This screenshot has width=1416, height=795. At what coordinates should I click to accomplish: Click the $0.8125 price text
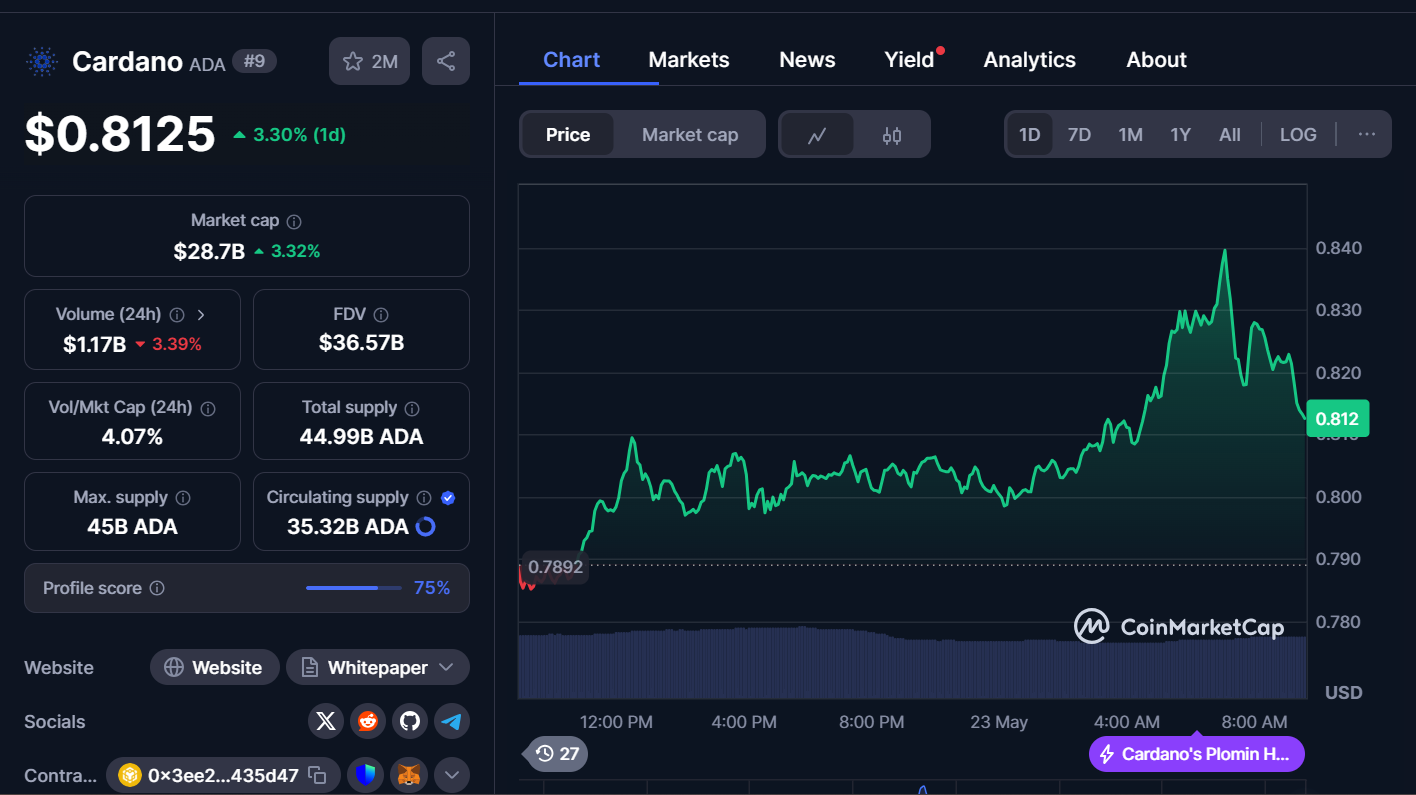click(x=120, y=134)
